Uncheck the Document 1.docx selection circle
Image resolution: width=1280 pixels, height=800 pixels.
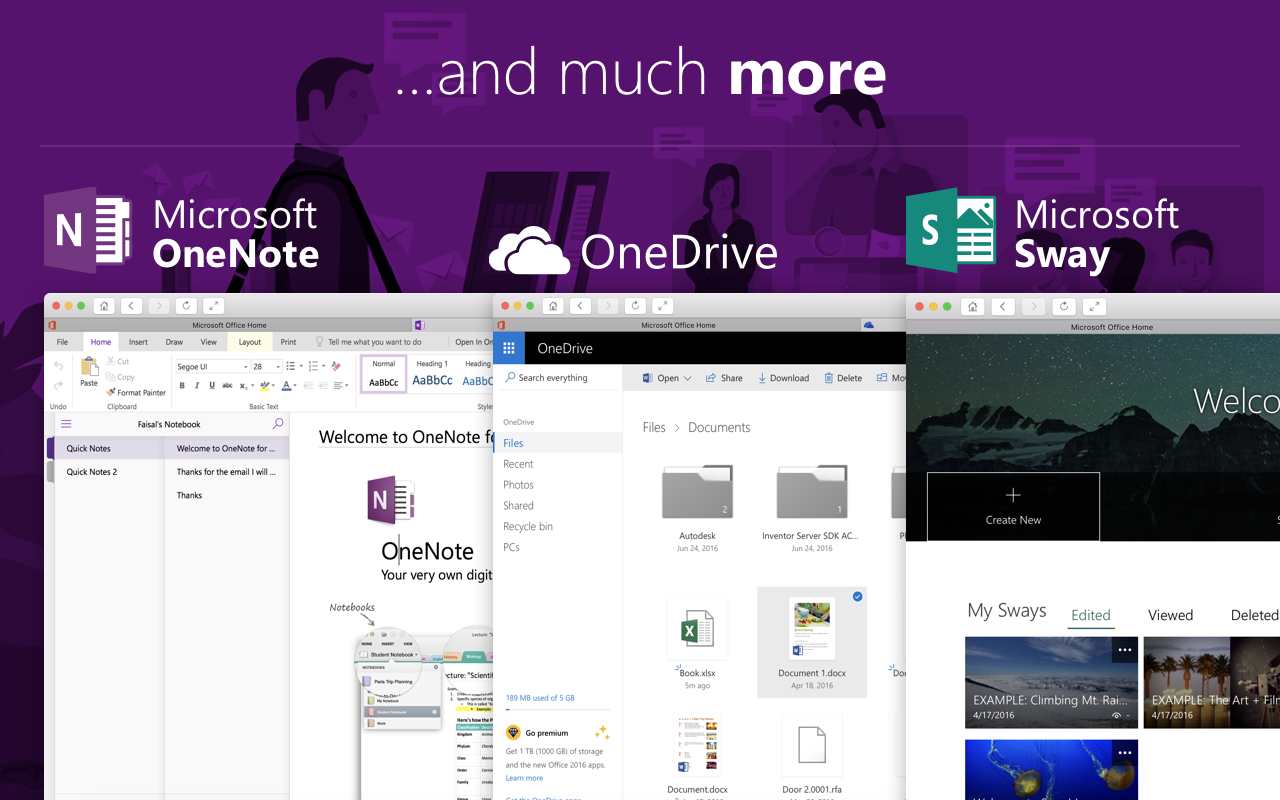tap(857, 597)
